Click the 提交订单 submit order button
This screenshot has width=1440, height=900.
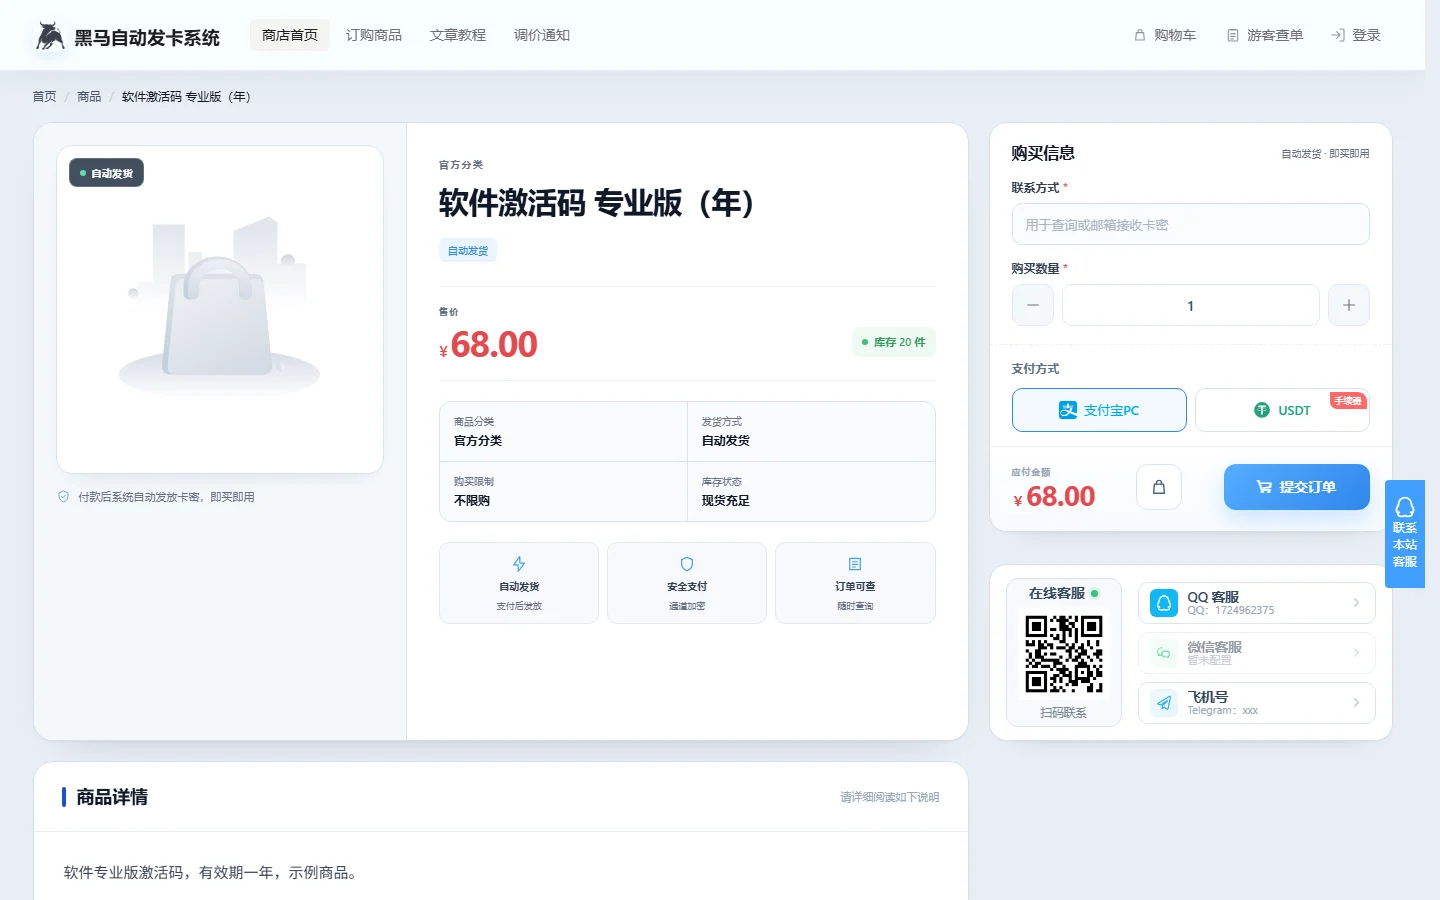click(1297, 487)
